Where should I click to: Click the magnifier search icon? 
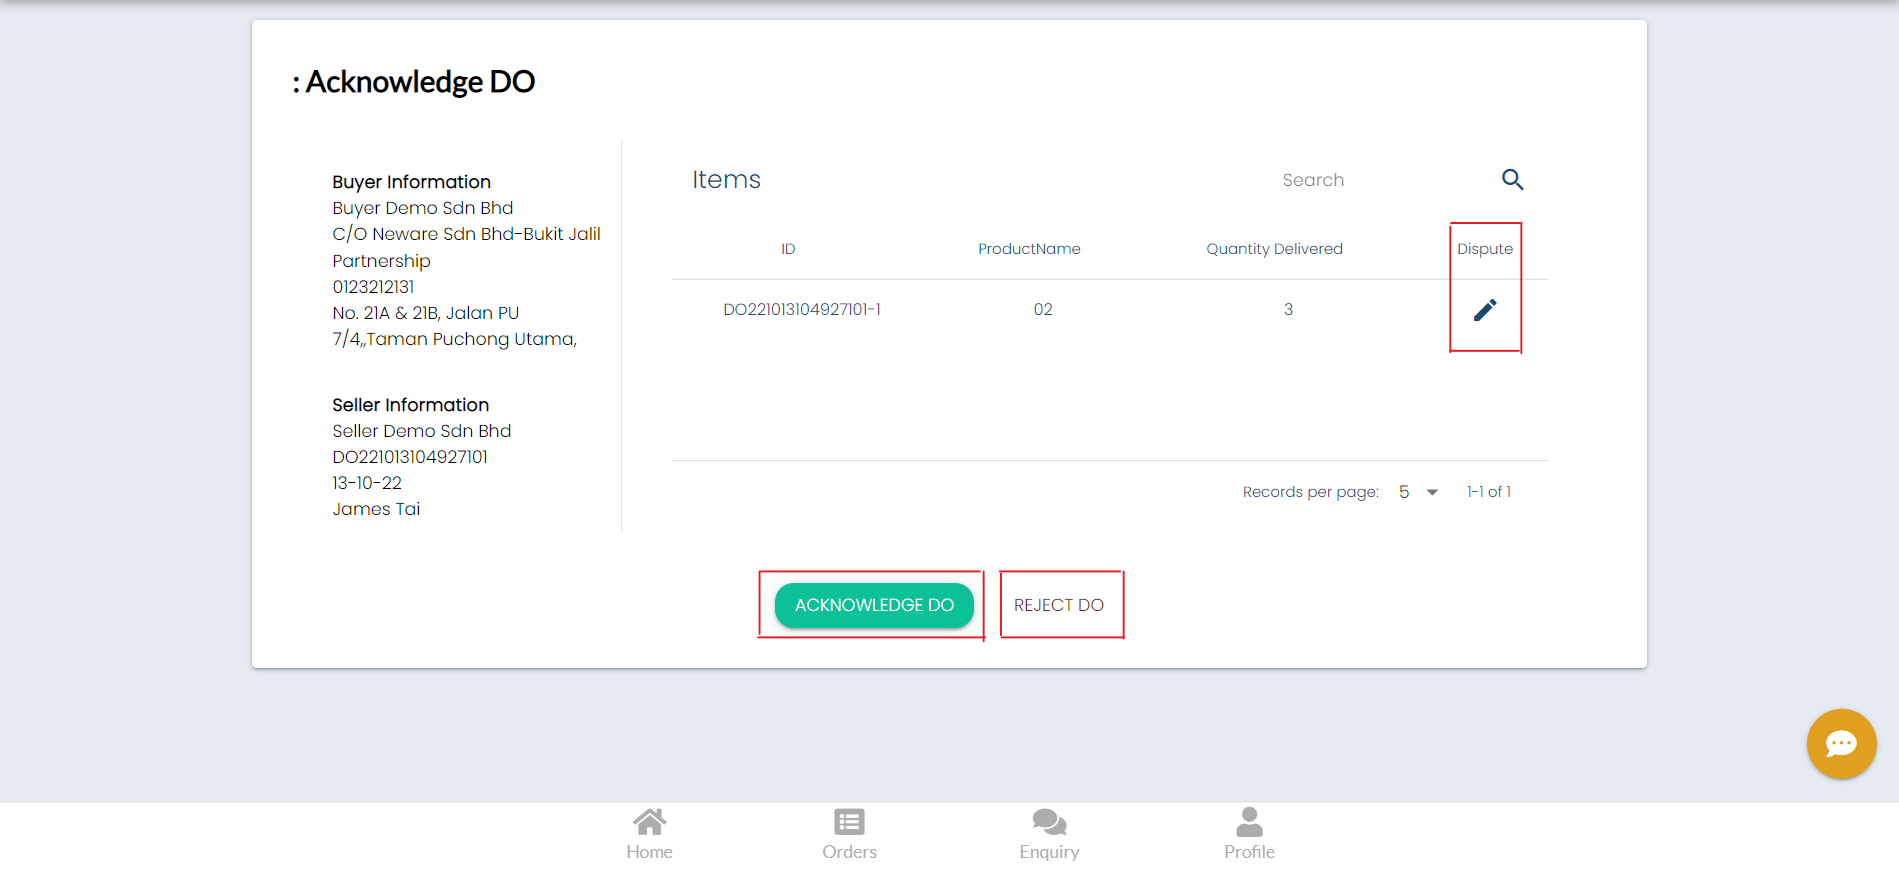[x=1512, y=180]
